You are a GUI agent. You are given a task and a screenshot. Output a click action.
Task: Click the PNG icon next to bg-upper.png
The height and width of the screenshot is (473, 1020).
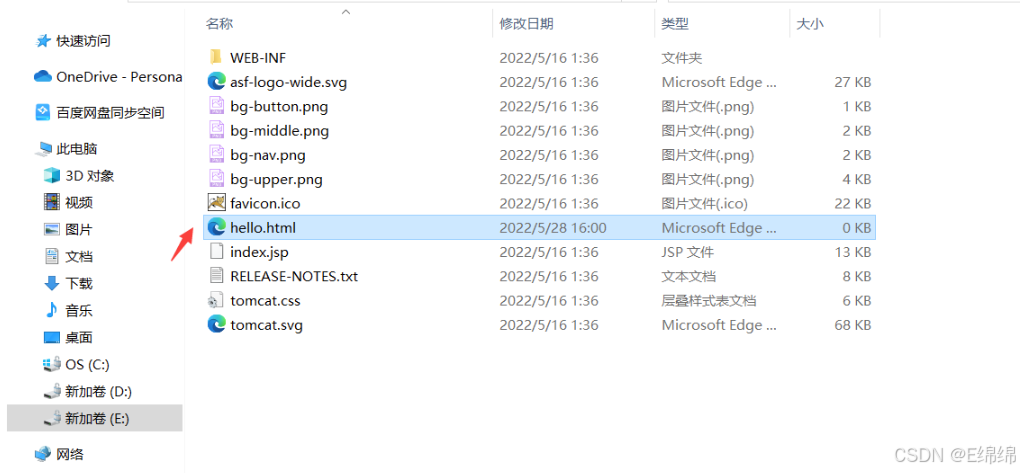216,179
